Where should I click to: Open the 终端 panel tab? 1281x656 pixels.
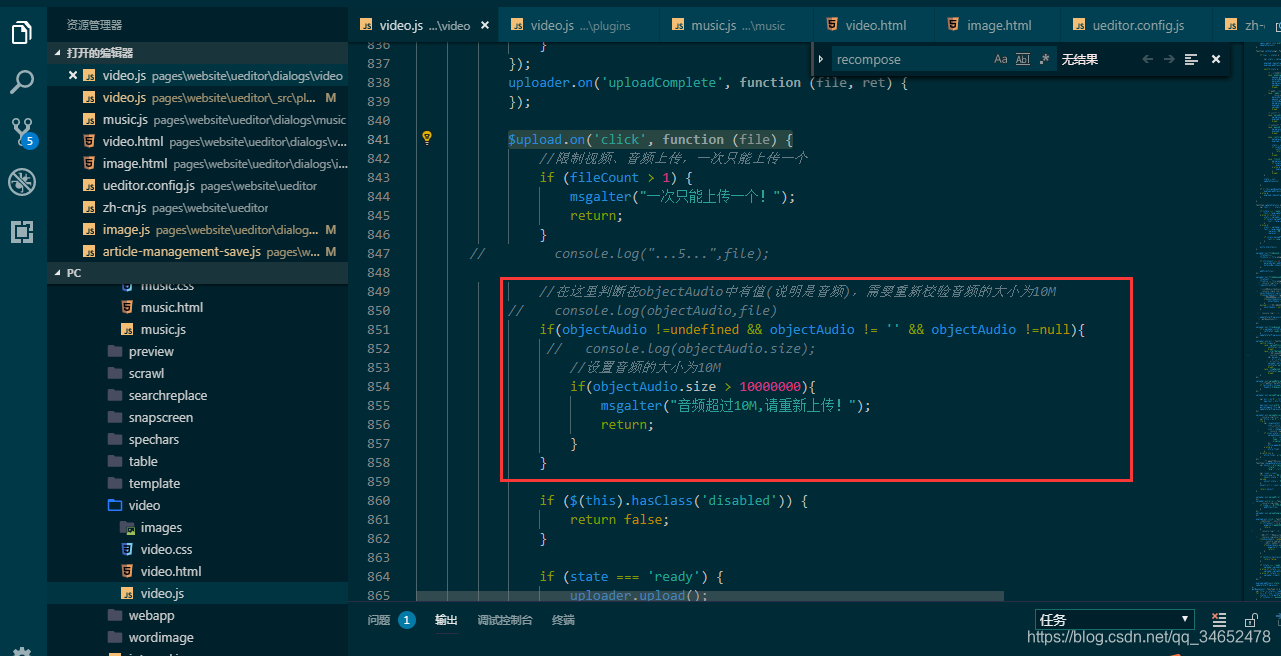563,620
